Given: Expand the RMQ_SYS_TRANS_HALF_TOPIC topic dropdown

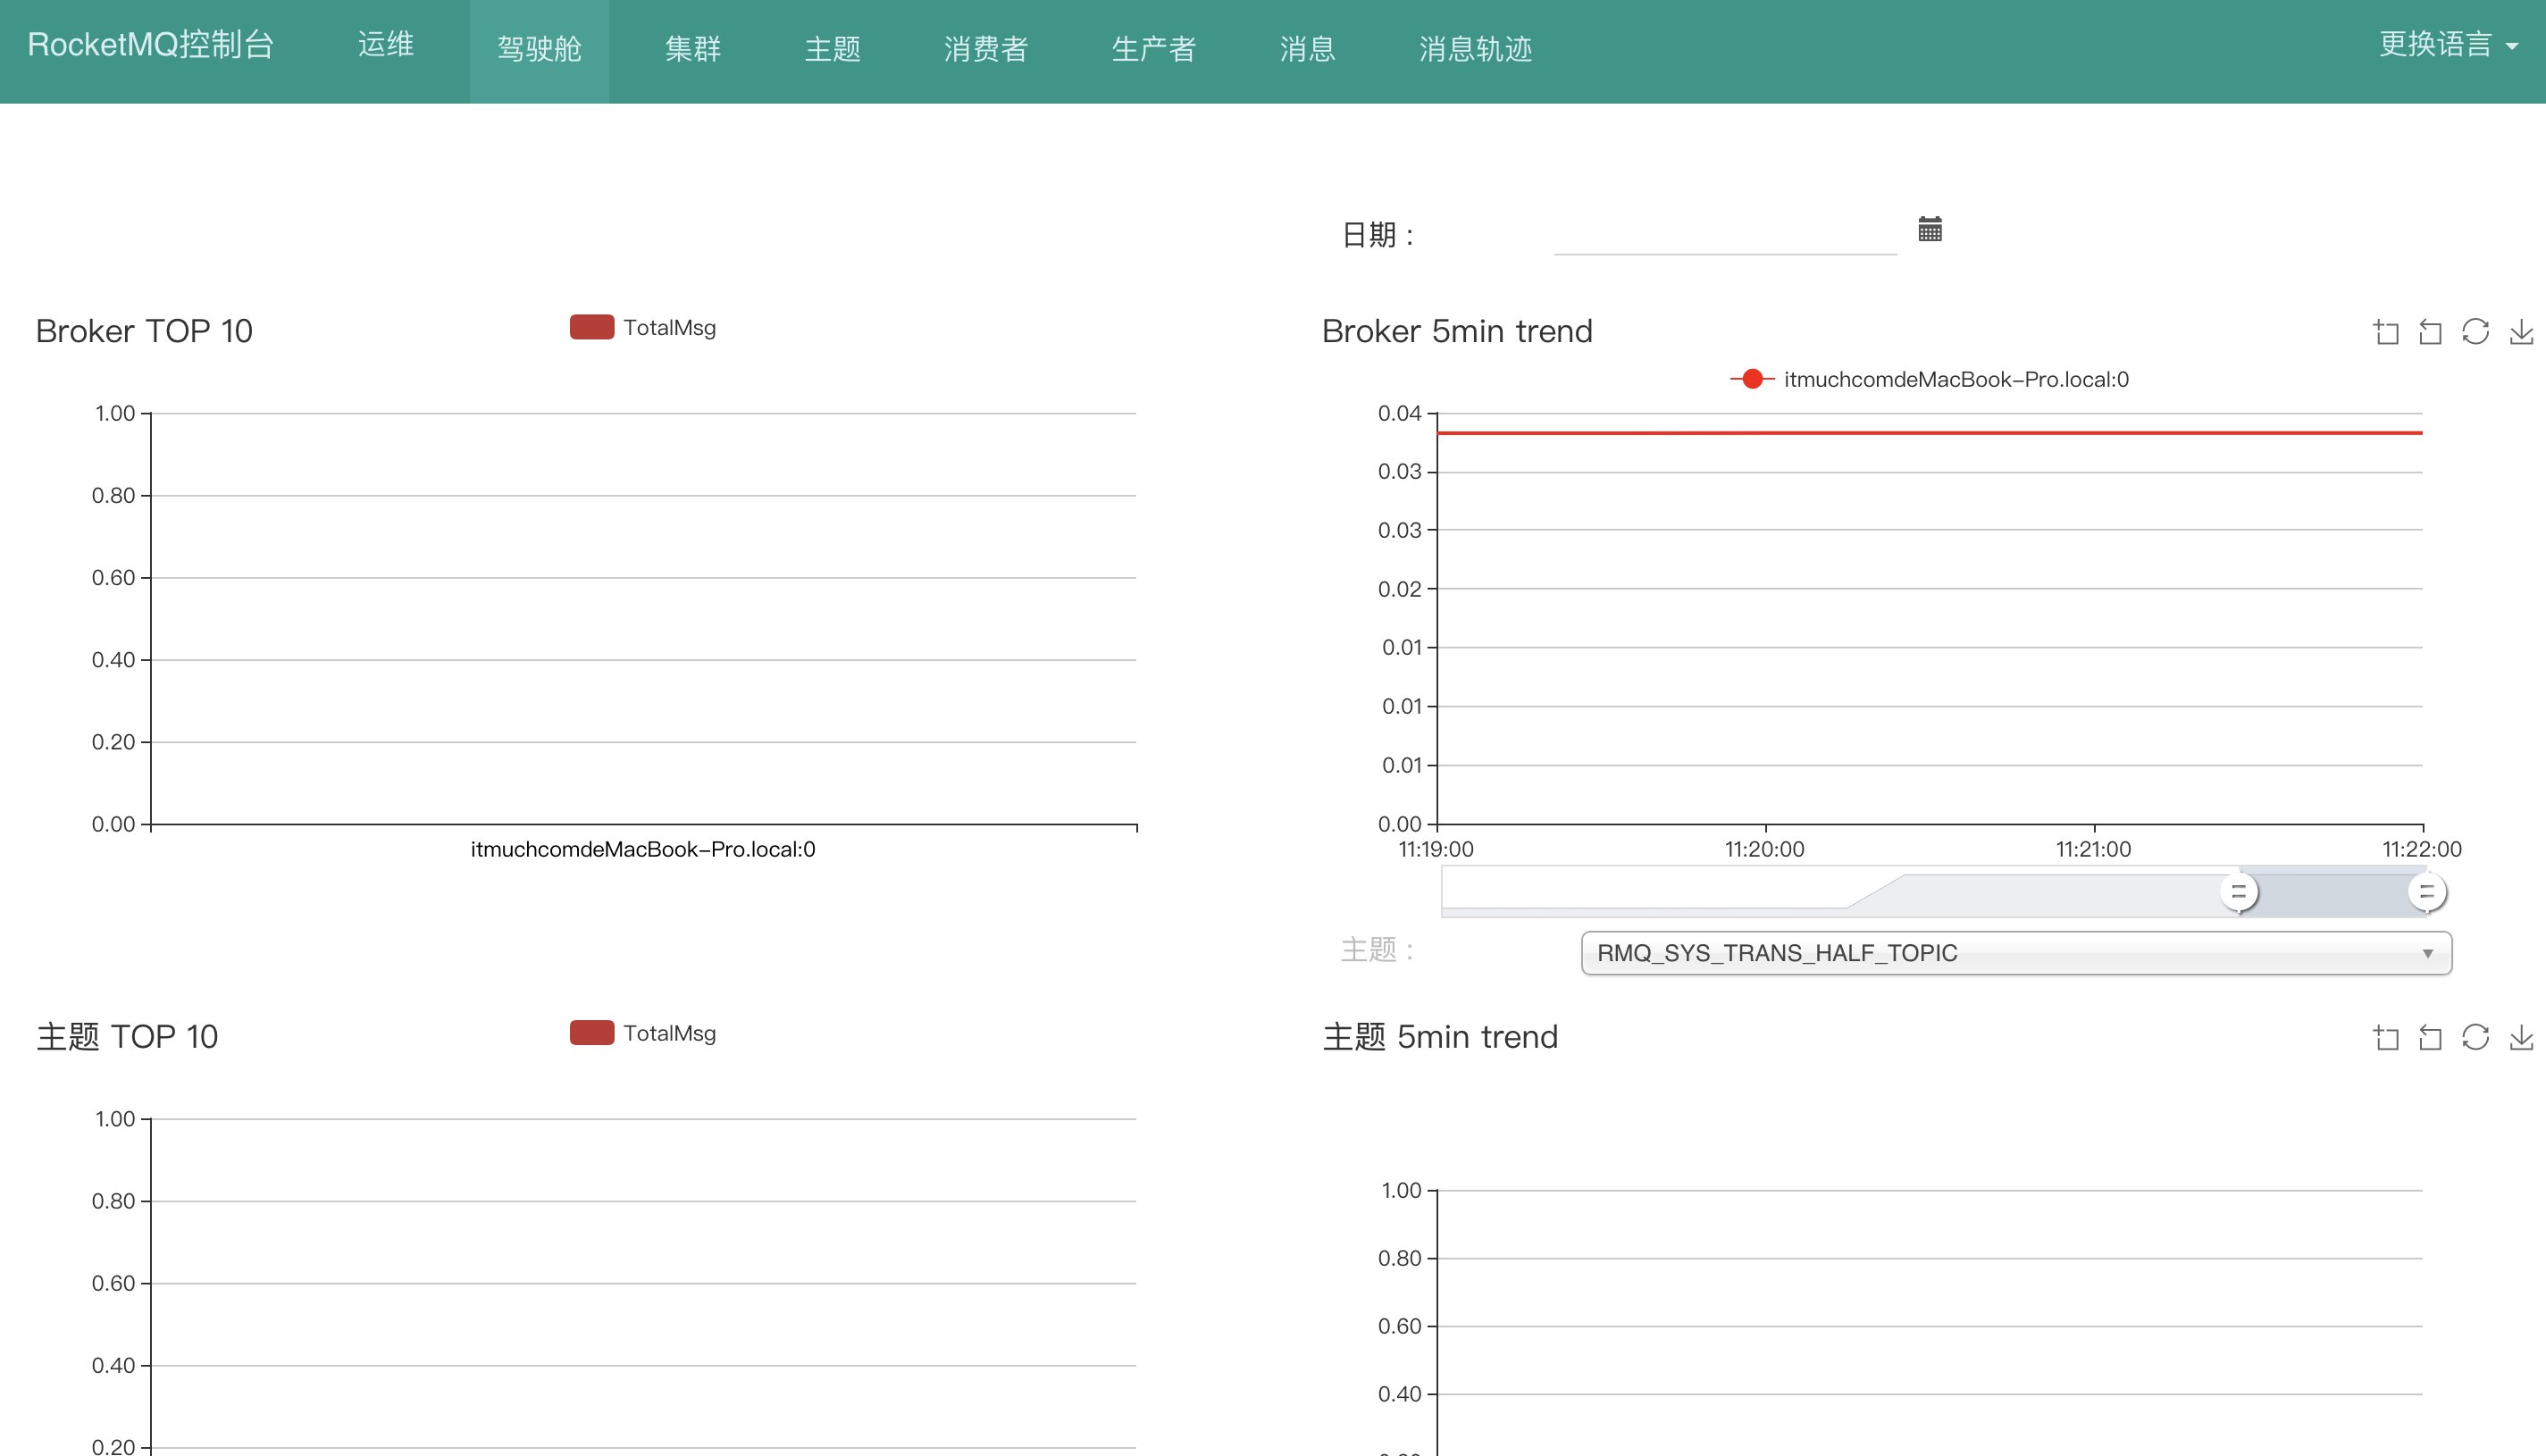Looking at the screenshot, I should click(x=2015, y=952).
